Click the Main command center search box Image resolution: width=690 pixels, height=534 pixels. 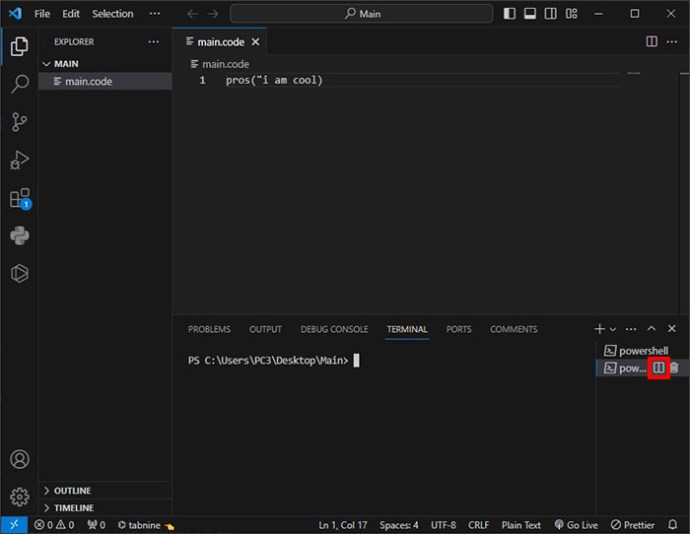tap(361, 14)
